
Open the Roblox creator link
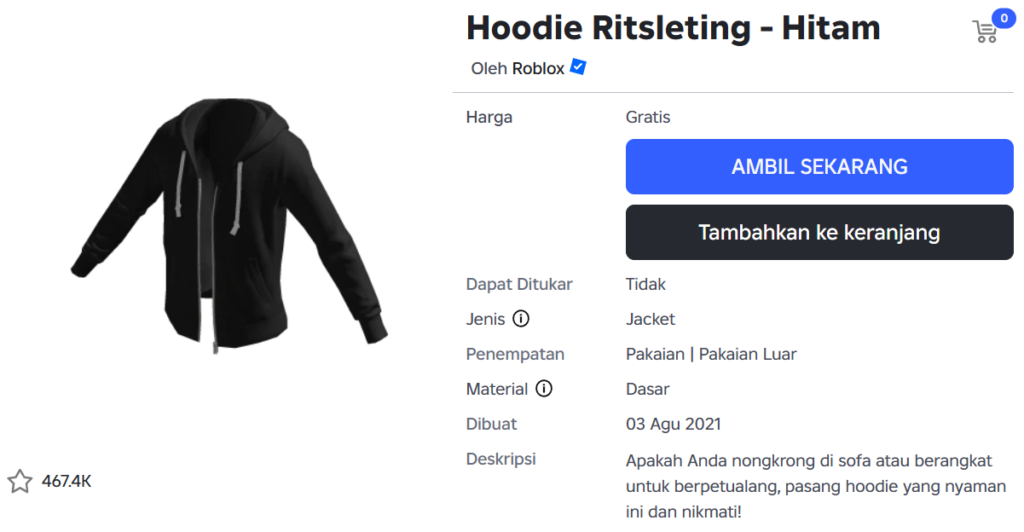[538, 69]
